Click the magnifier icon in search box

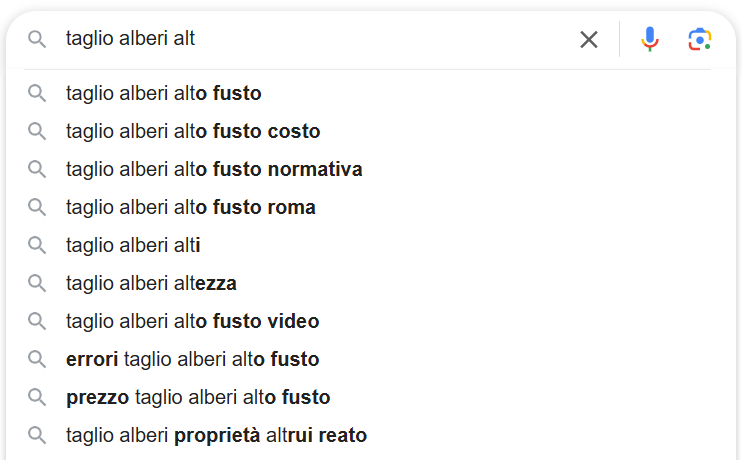coord(37,39)
